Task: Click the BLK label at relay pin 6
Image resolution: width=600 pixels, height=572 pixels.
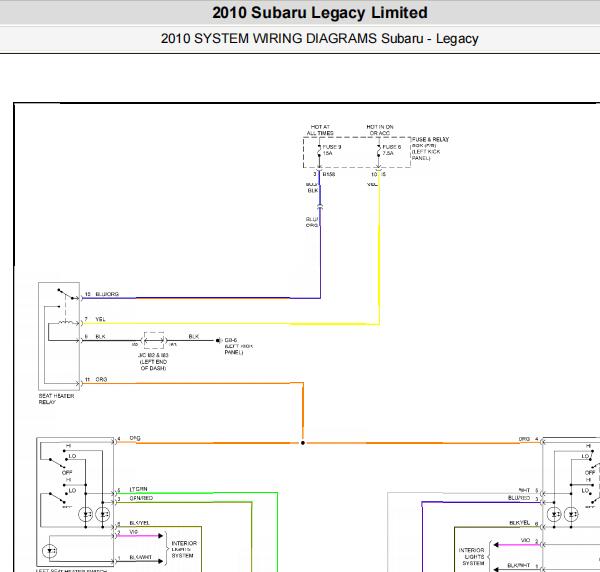Action: click(x=100, y=337)
